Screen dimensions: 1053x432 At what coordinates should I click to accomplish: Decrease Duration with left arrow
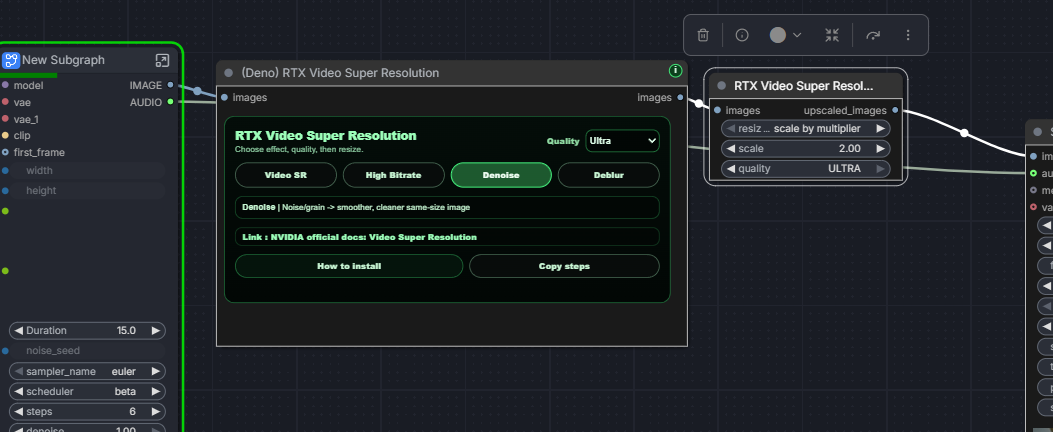(19, 331)
